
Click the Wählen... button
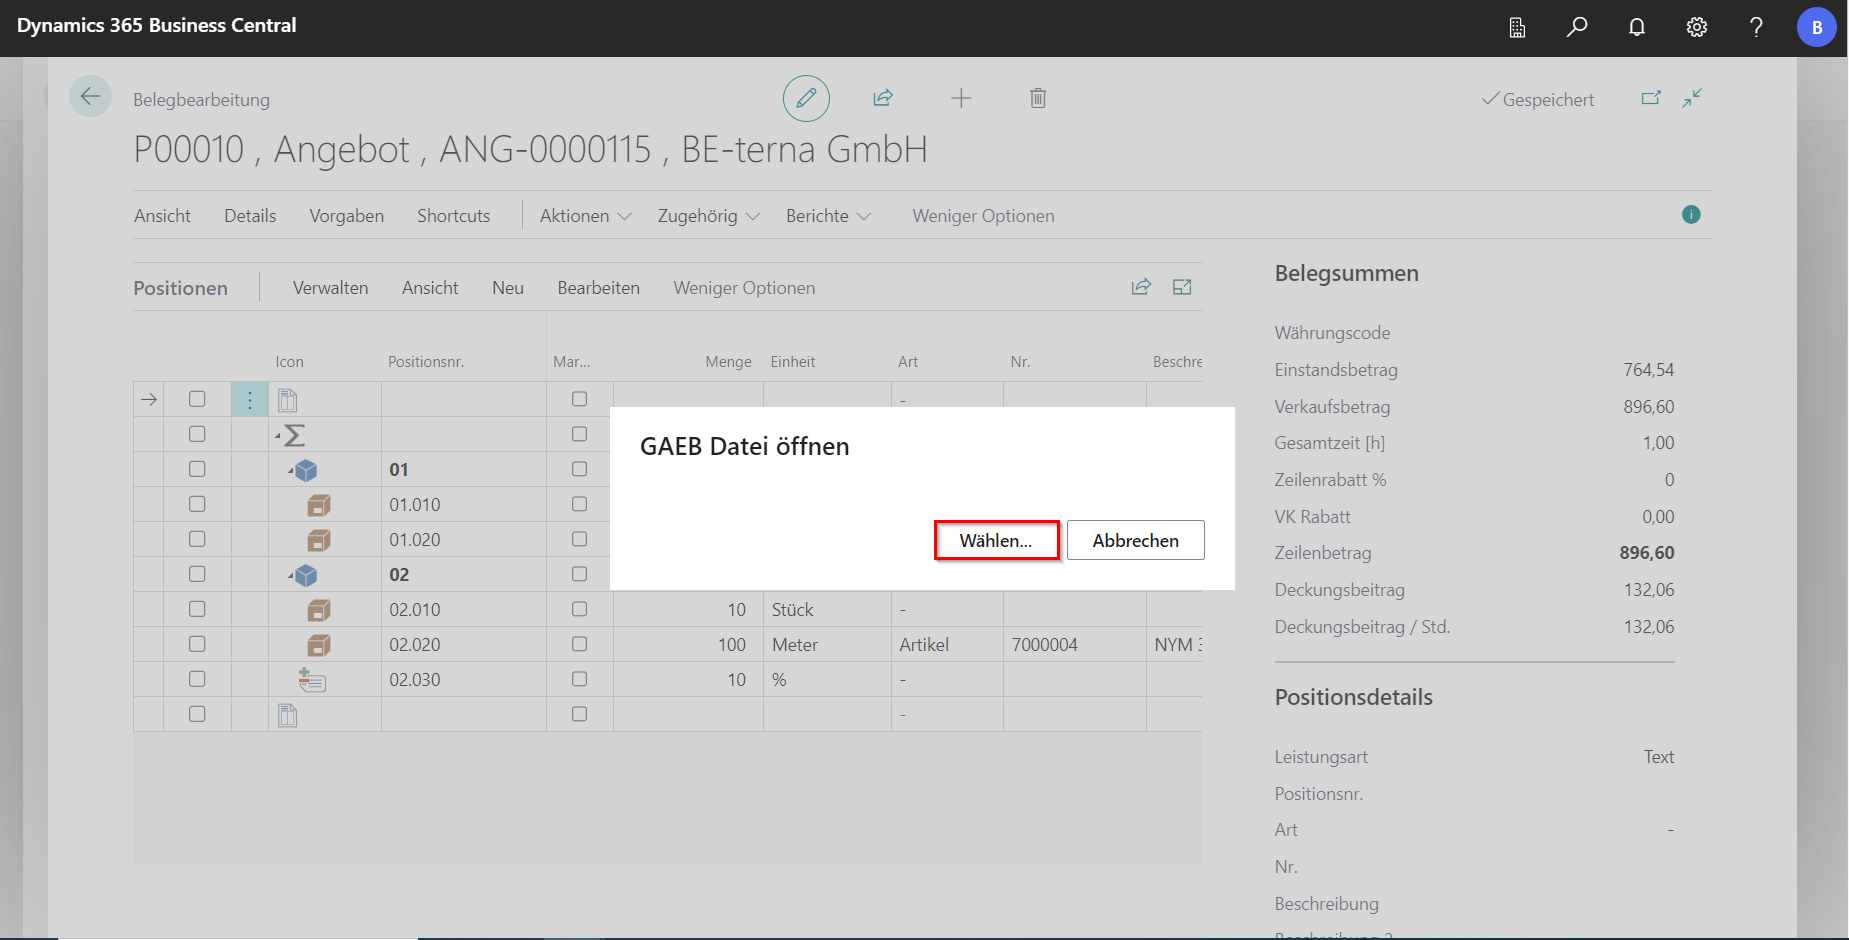pos(996,540)
